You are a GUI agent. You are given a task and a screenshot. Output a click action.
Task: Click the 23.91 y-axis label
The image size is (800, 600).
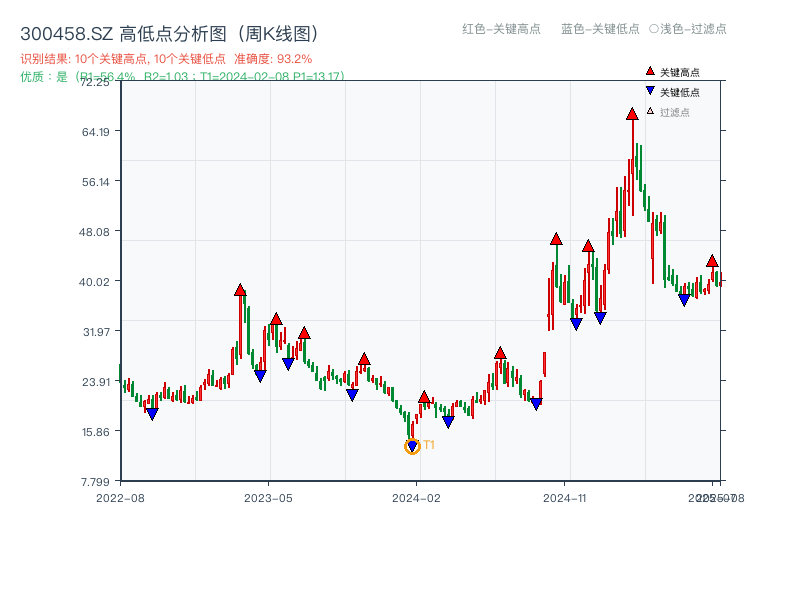96,382
